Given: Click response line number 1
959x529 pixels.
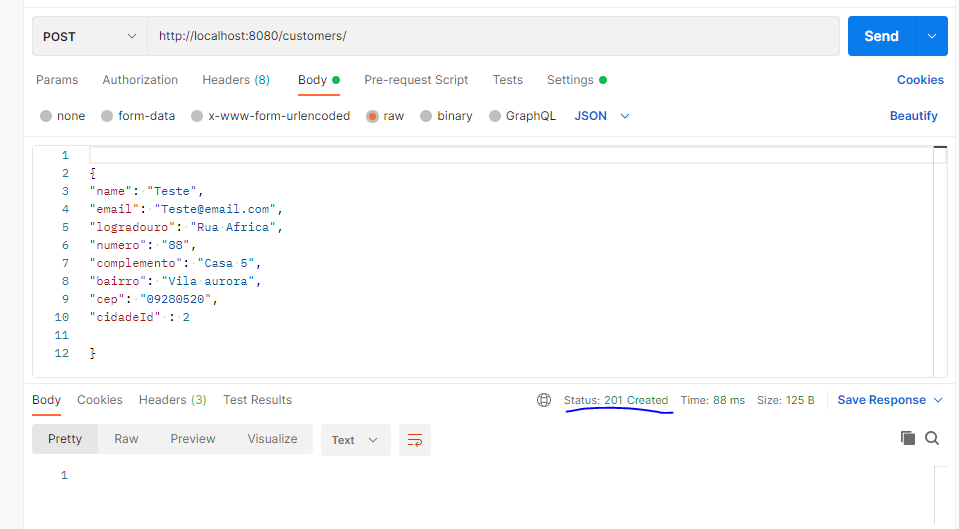Looking at the screenshot, I should pos(64,475).
